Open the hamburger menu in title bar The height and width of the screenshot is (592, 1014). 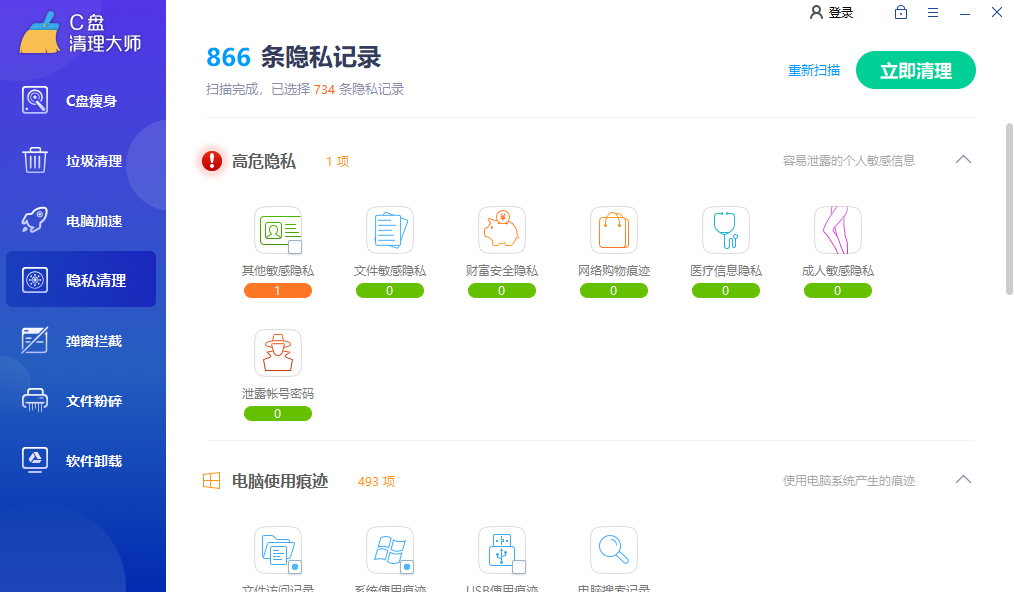[x=933, y=13]
